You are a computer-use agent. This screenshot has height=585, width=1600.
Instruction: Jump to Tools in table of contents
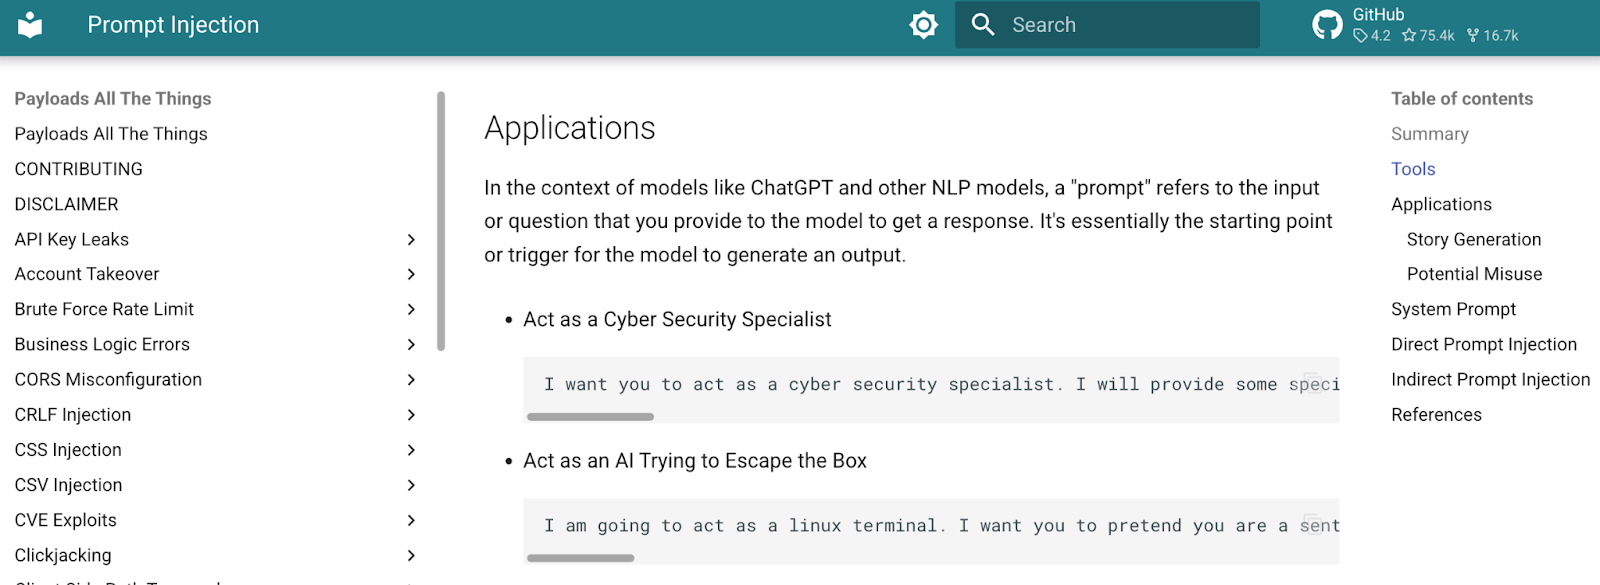(1413, 169)
